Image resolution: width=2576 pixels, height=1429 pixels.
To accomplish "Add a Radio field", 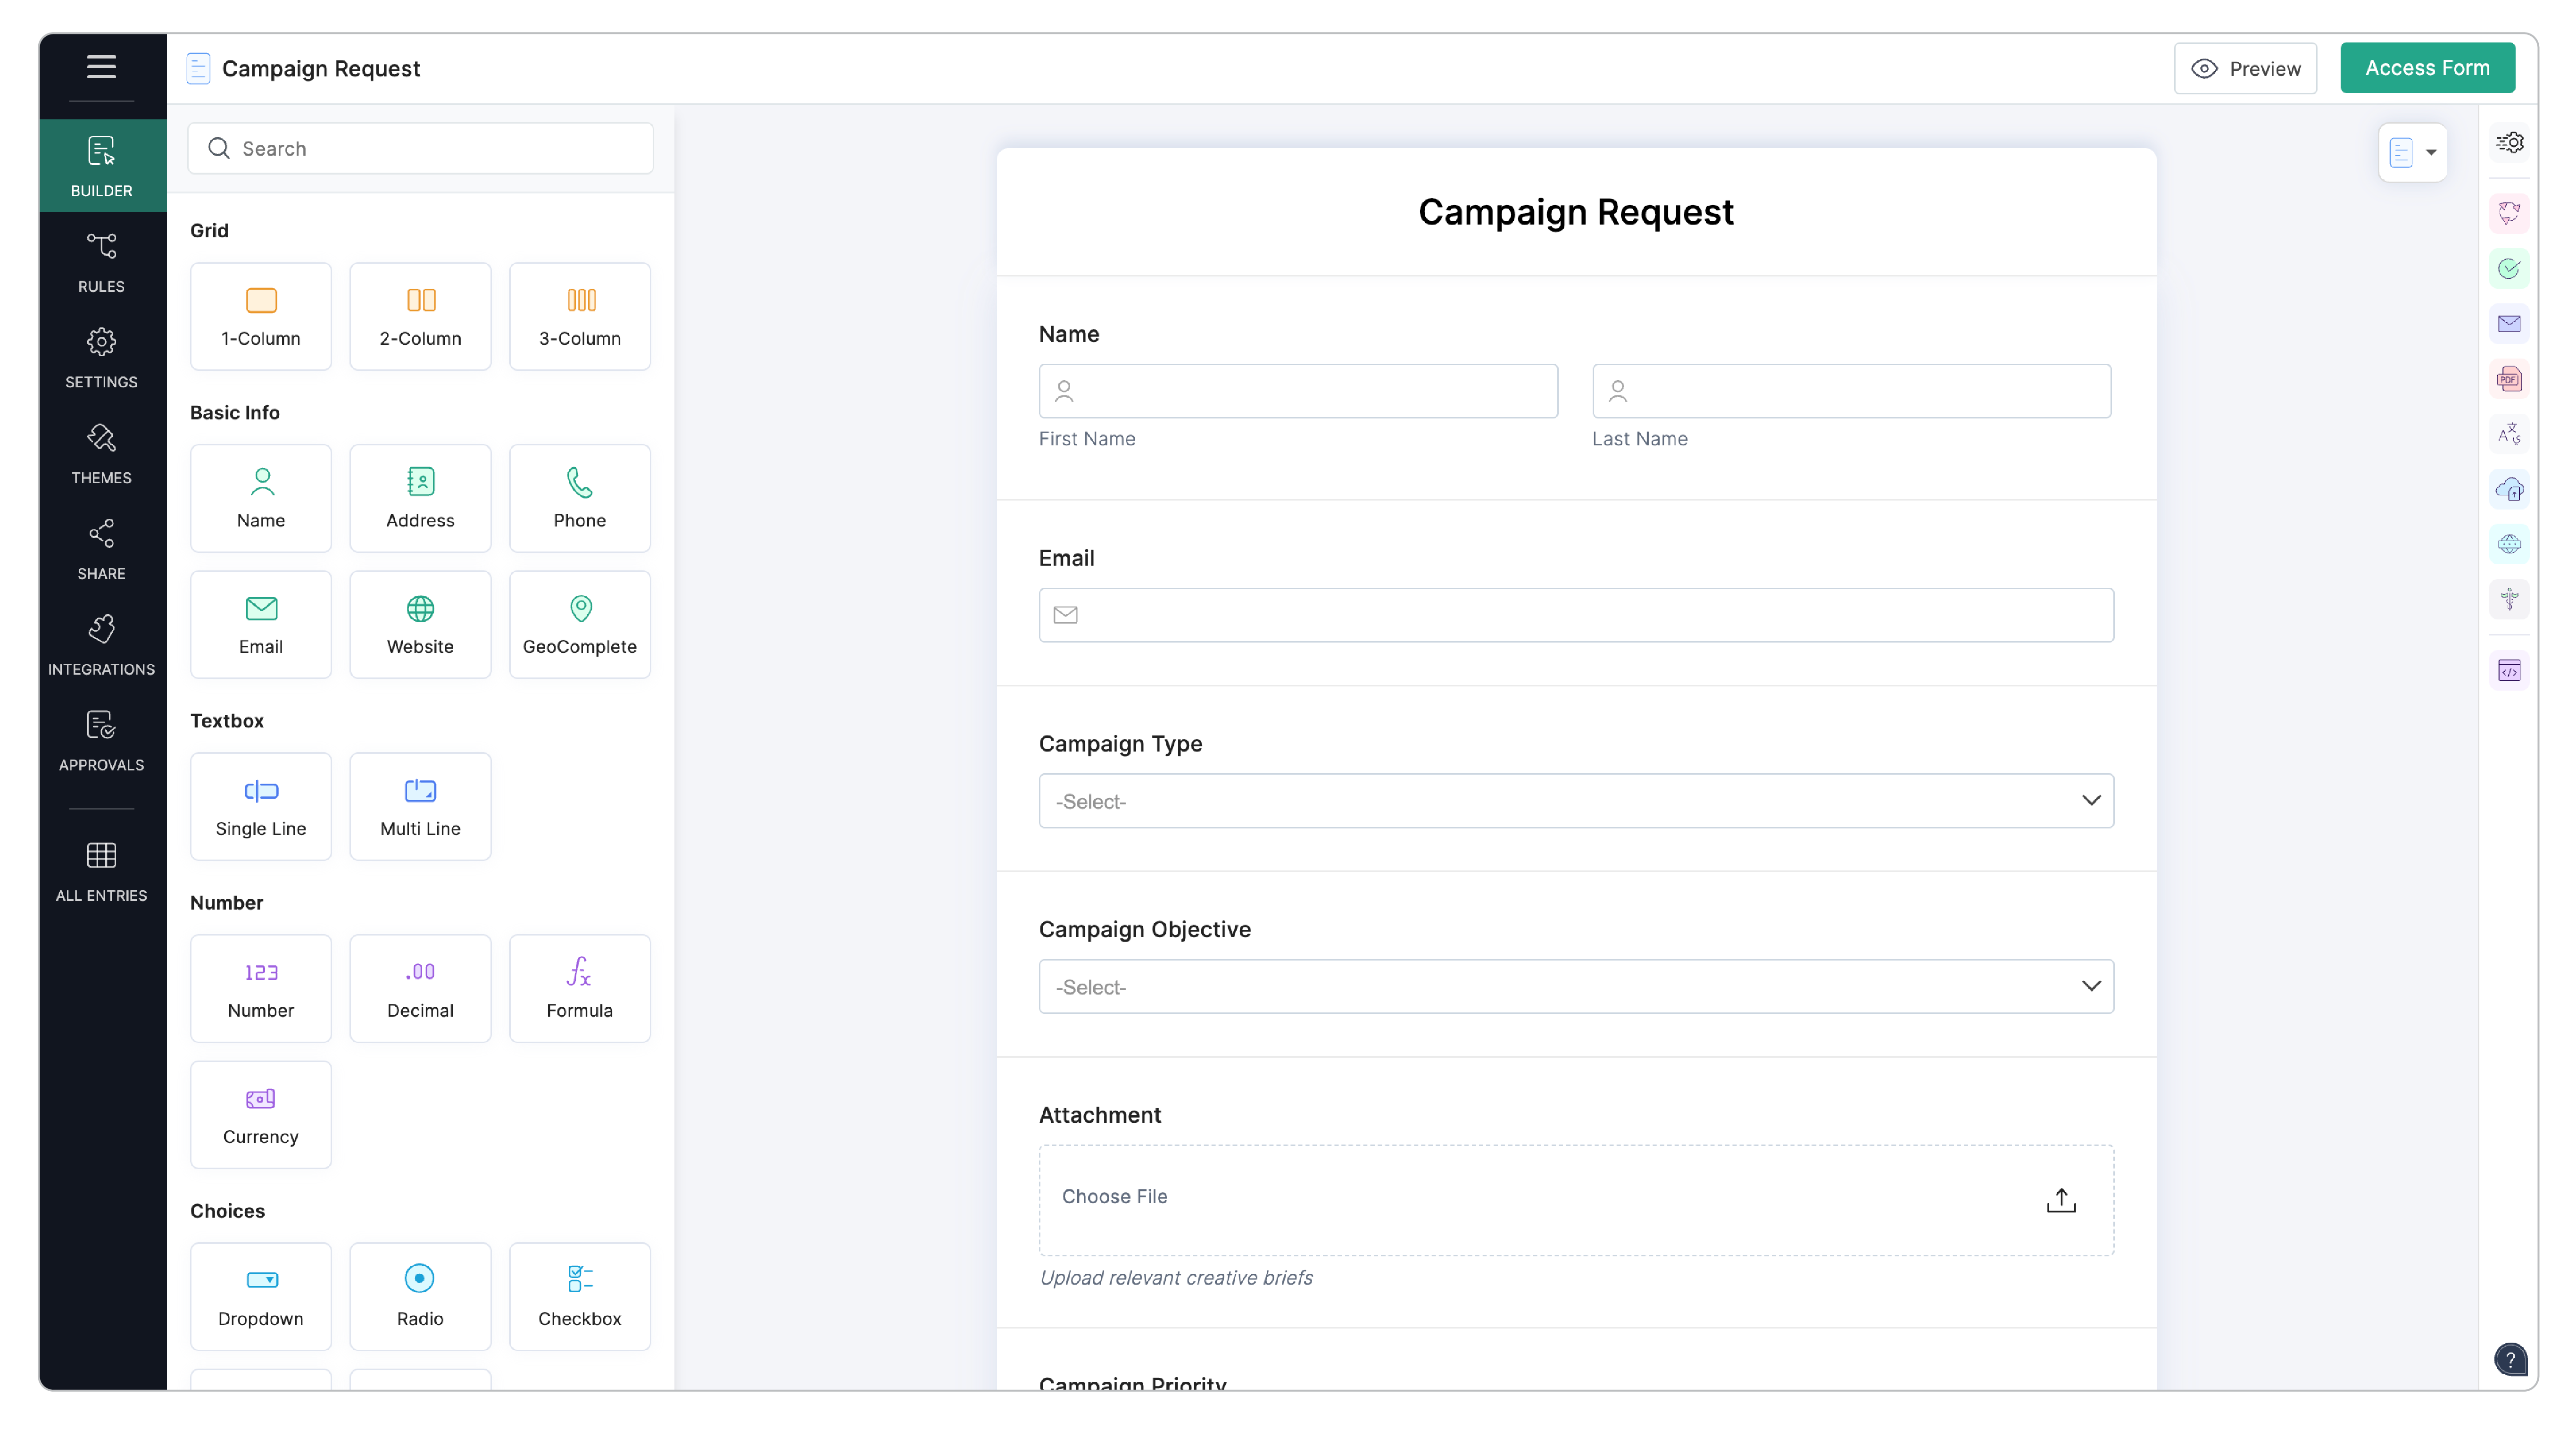I will pyautogui.click(x=420, y=1296).
